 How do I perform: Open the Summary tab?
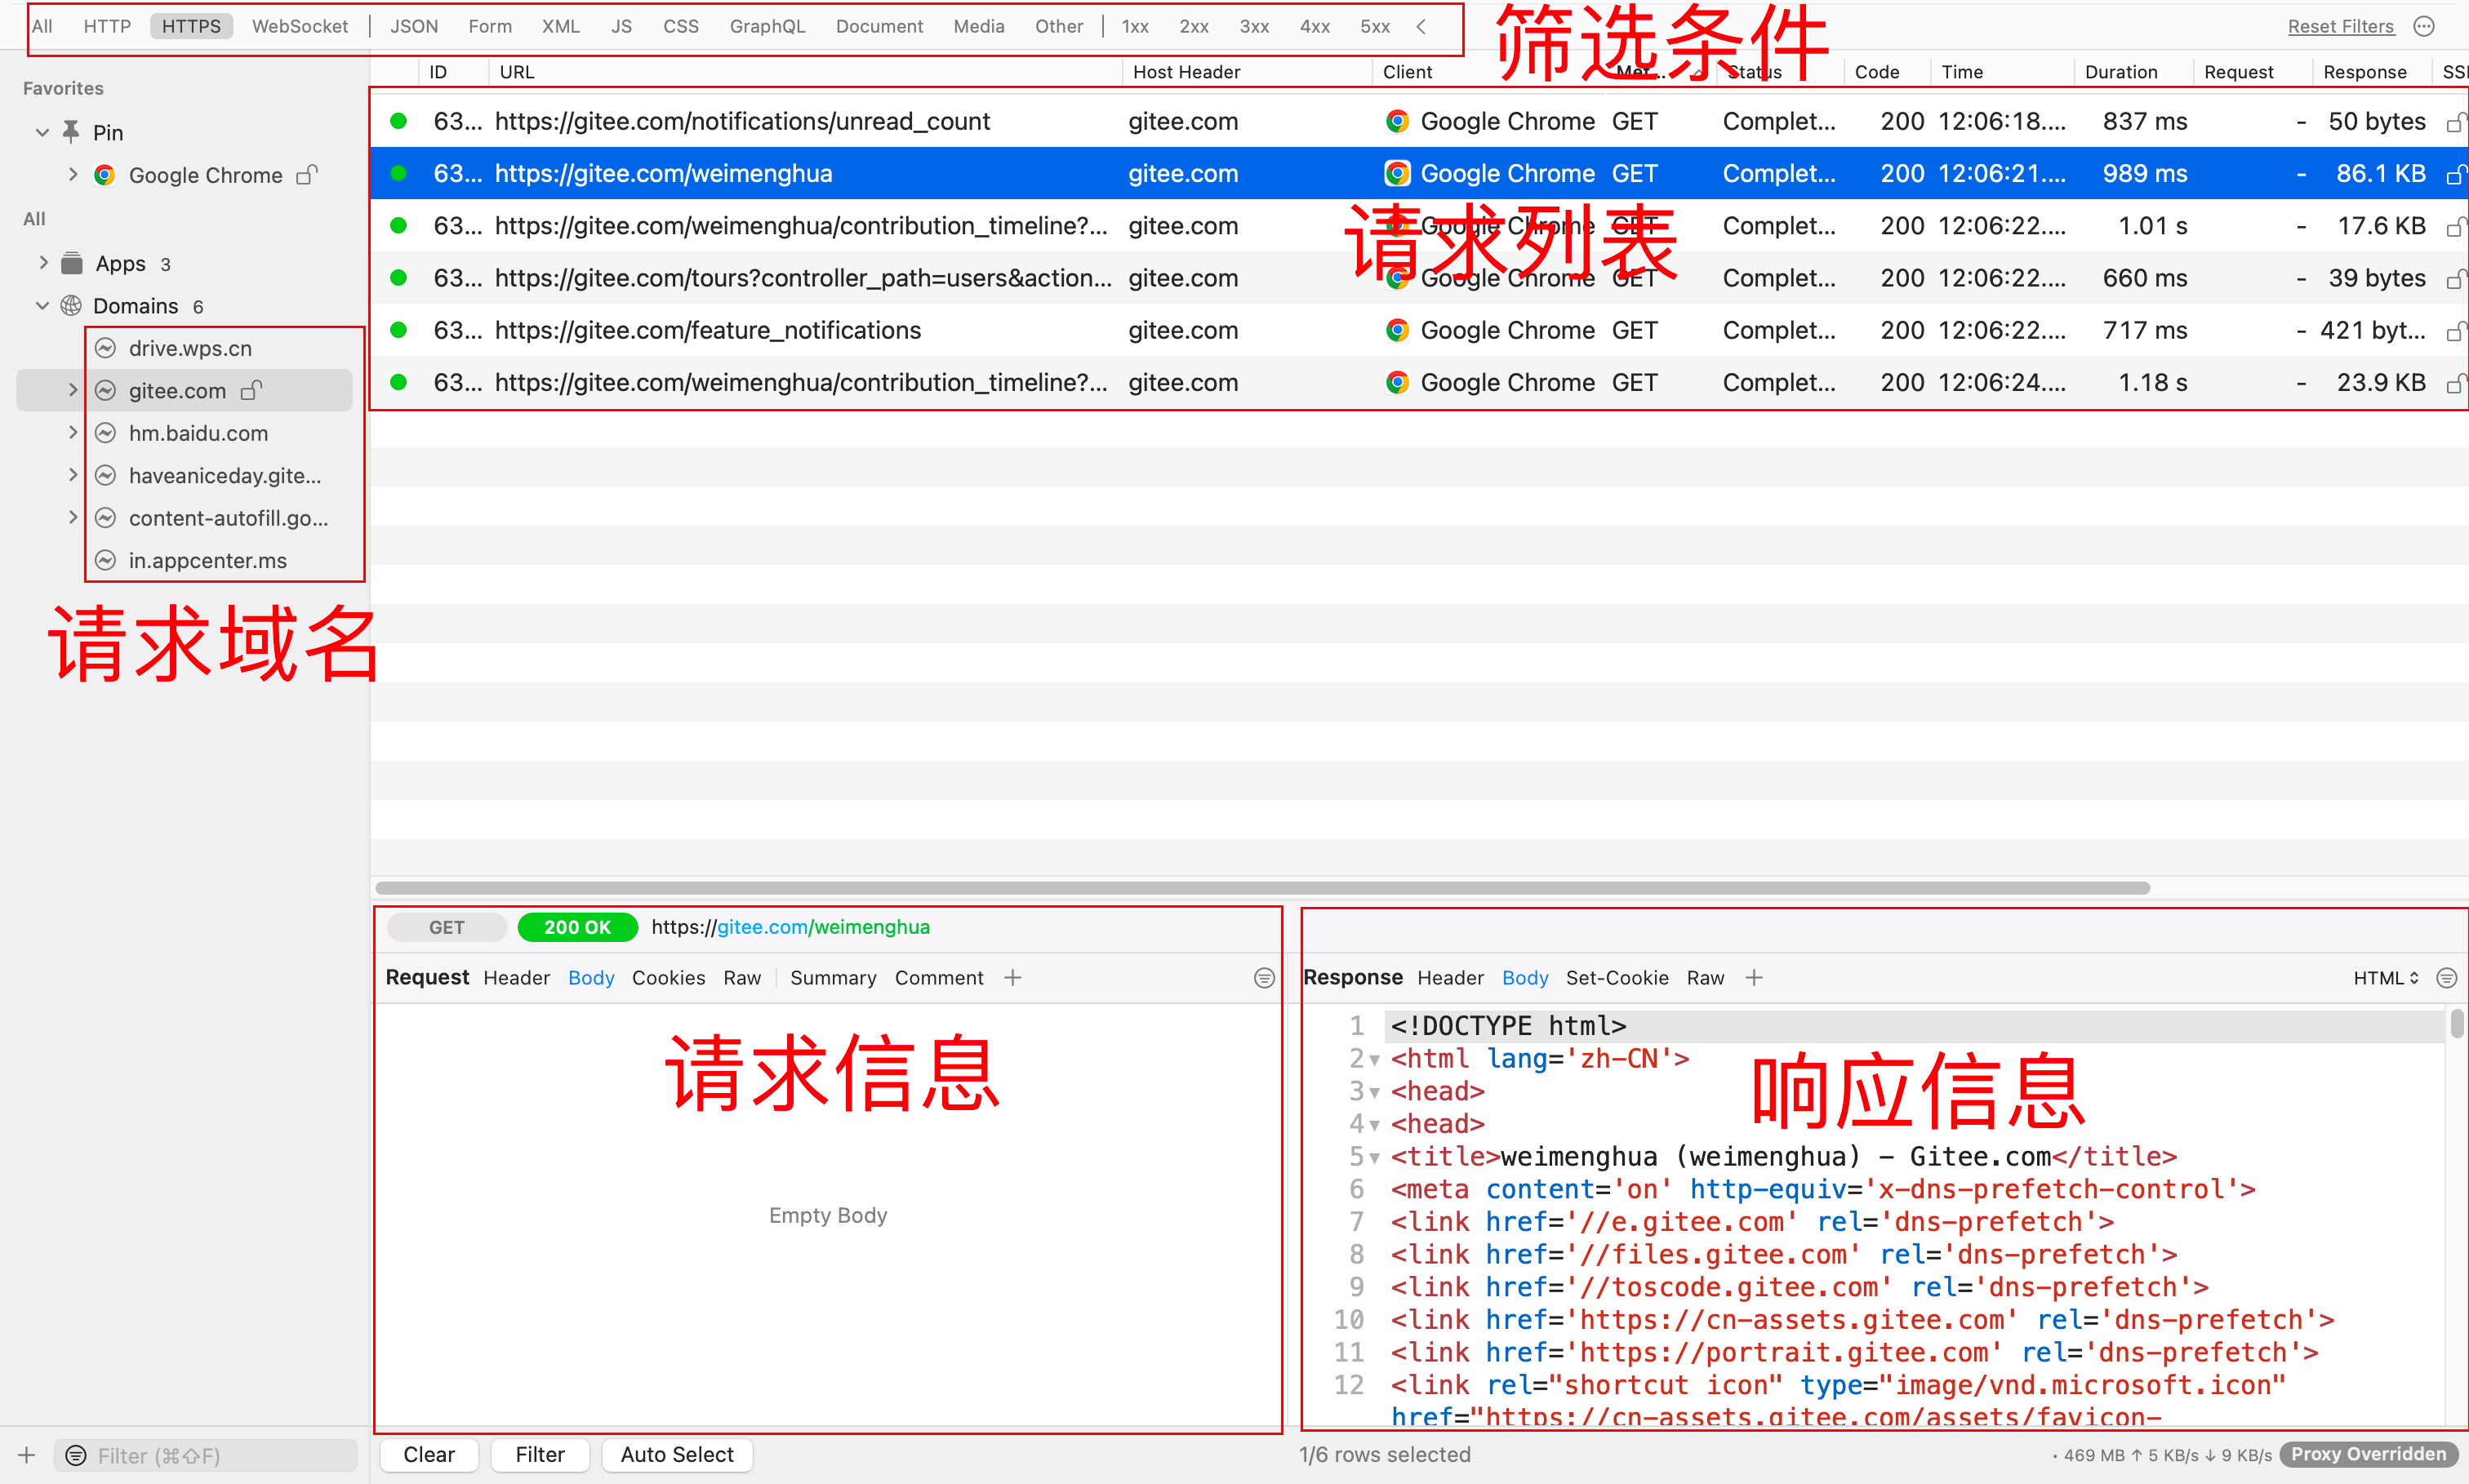pyautogui.click(x=833, y=978)
